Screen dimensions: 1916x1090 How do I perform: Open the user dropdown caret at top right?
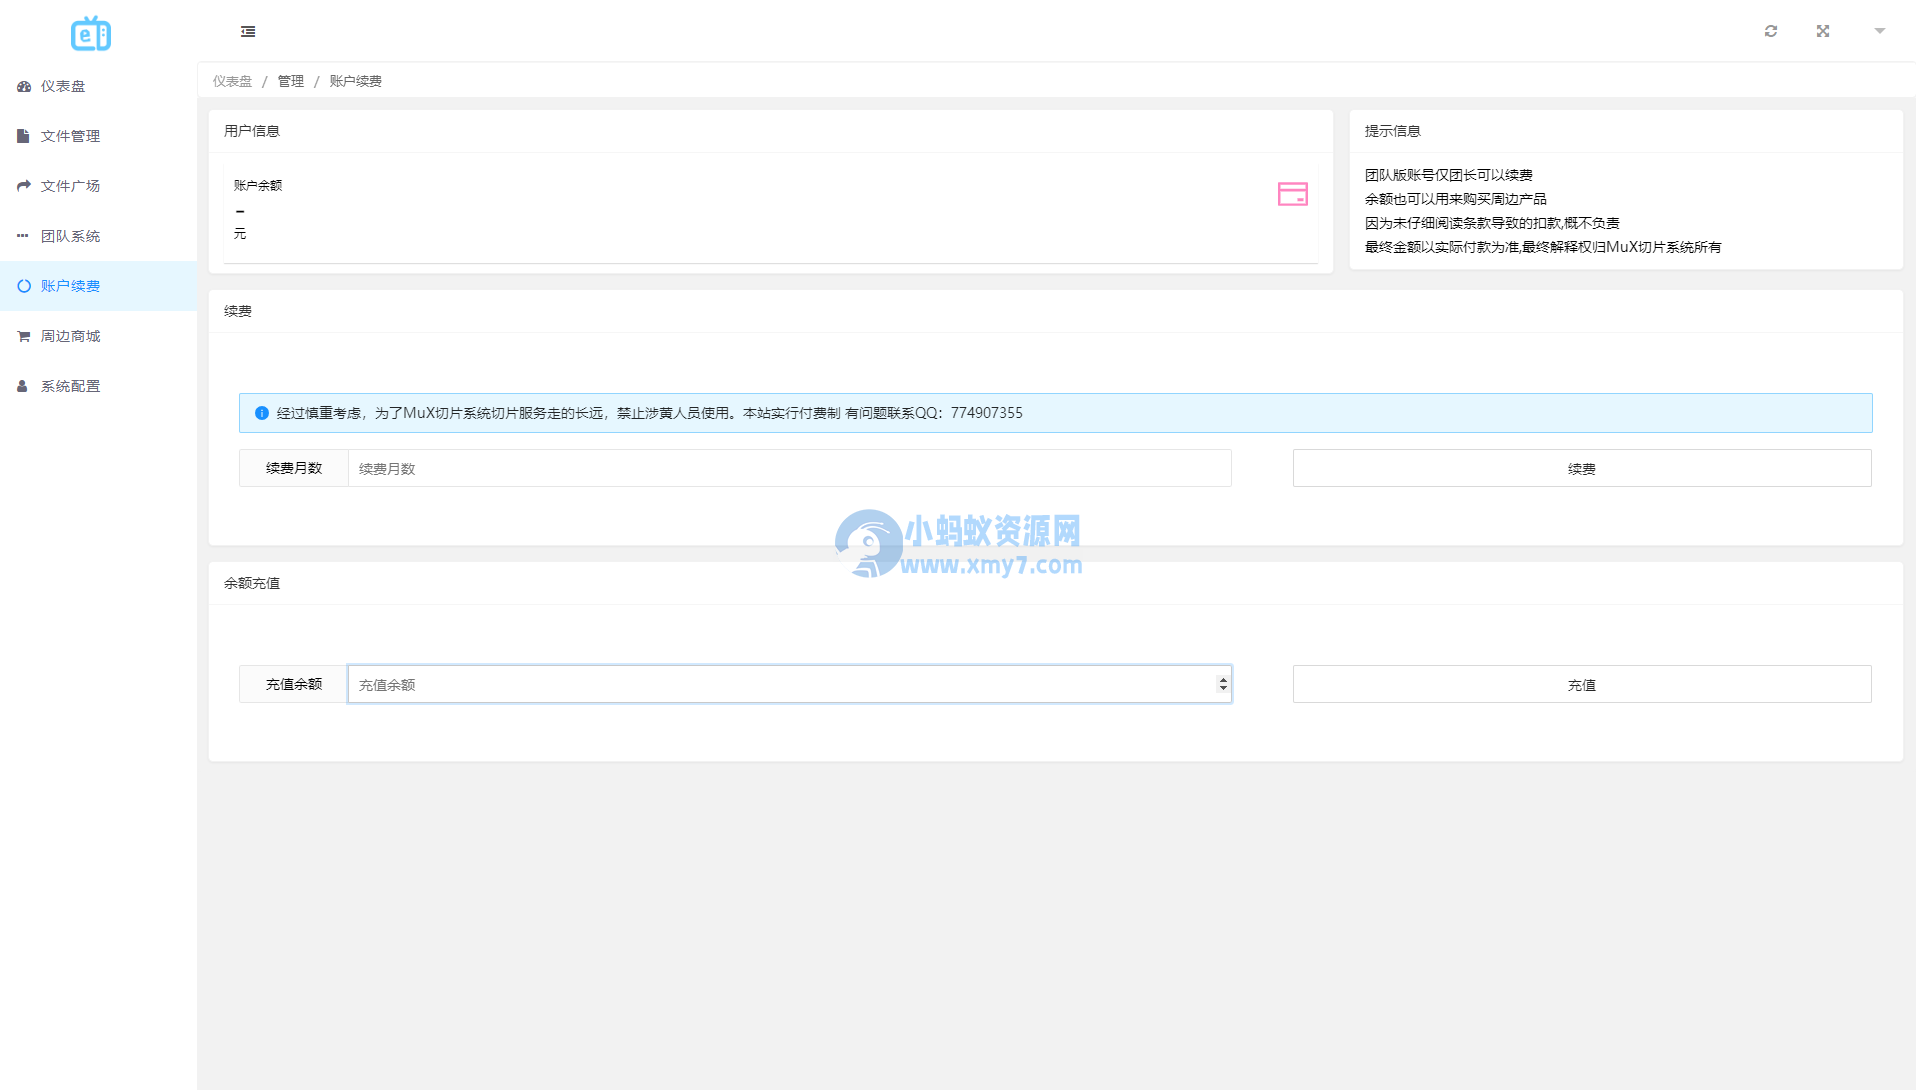tap(1880, 31)
